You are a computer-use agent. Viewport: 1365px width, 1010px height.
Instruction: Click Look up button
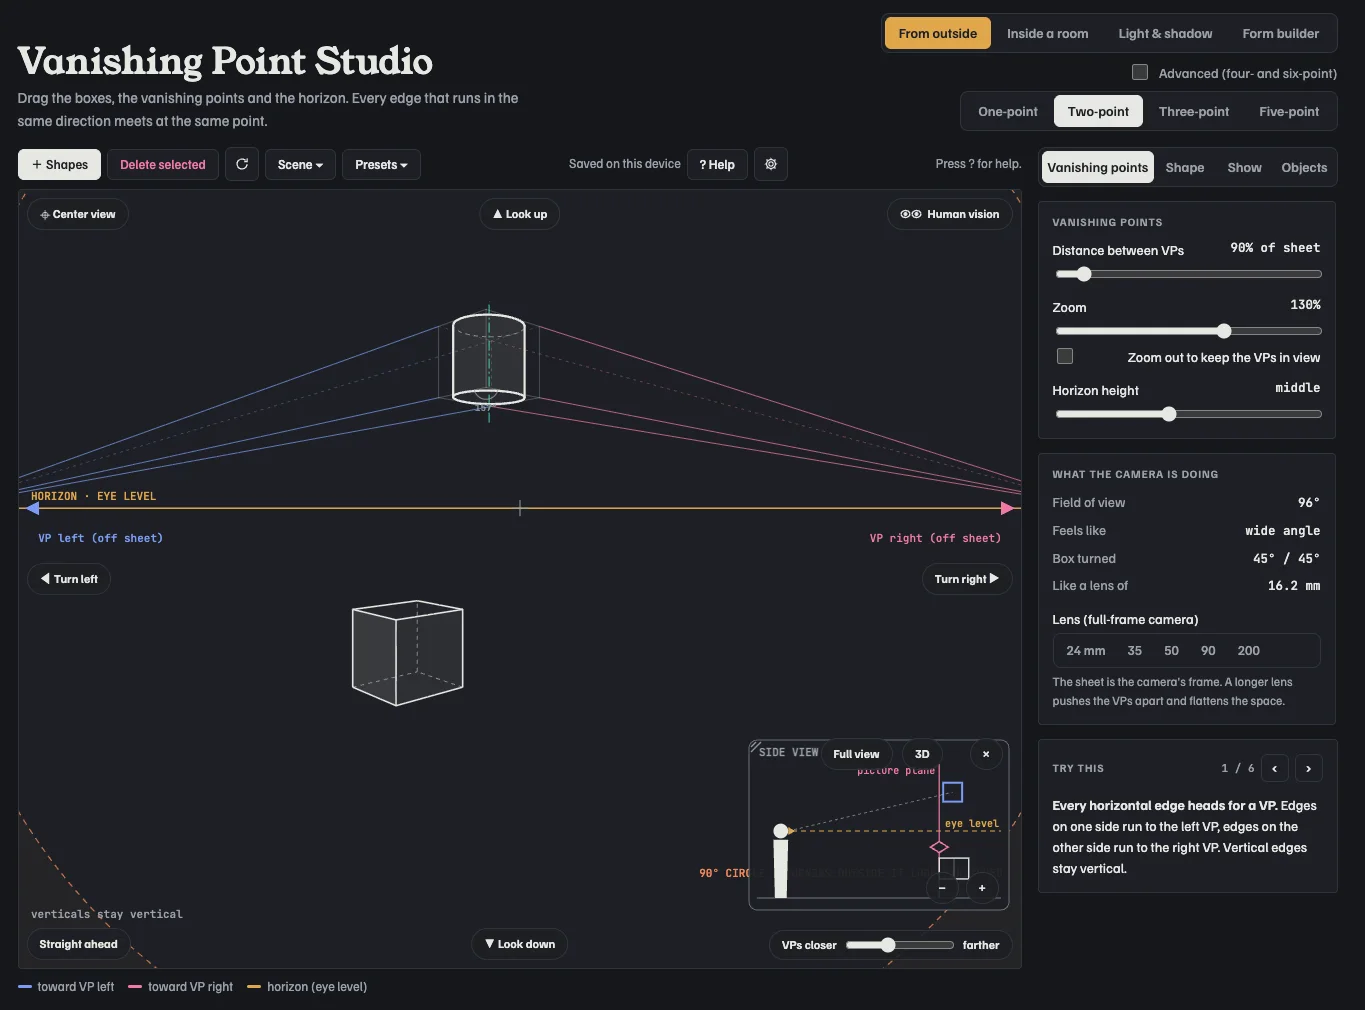[x=520, y=214]
